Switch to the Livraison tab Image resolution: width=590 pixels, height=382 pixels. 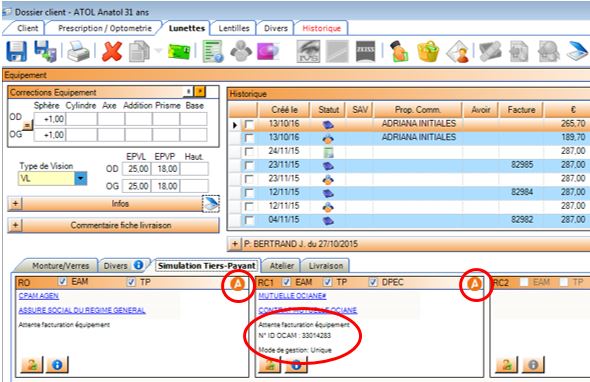(326, 266)
